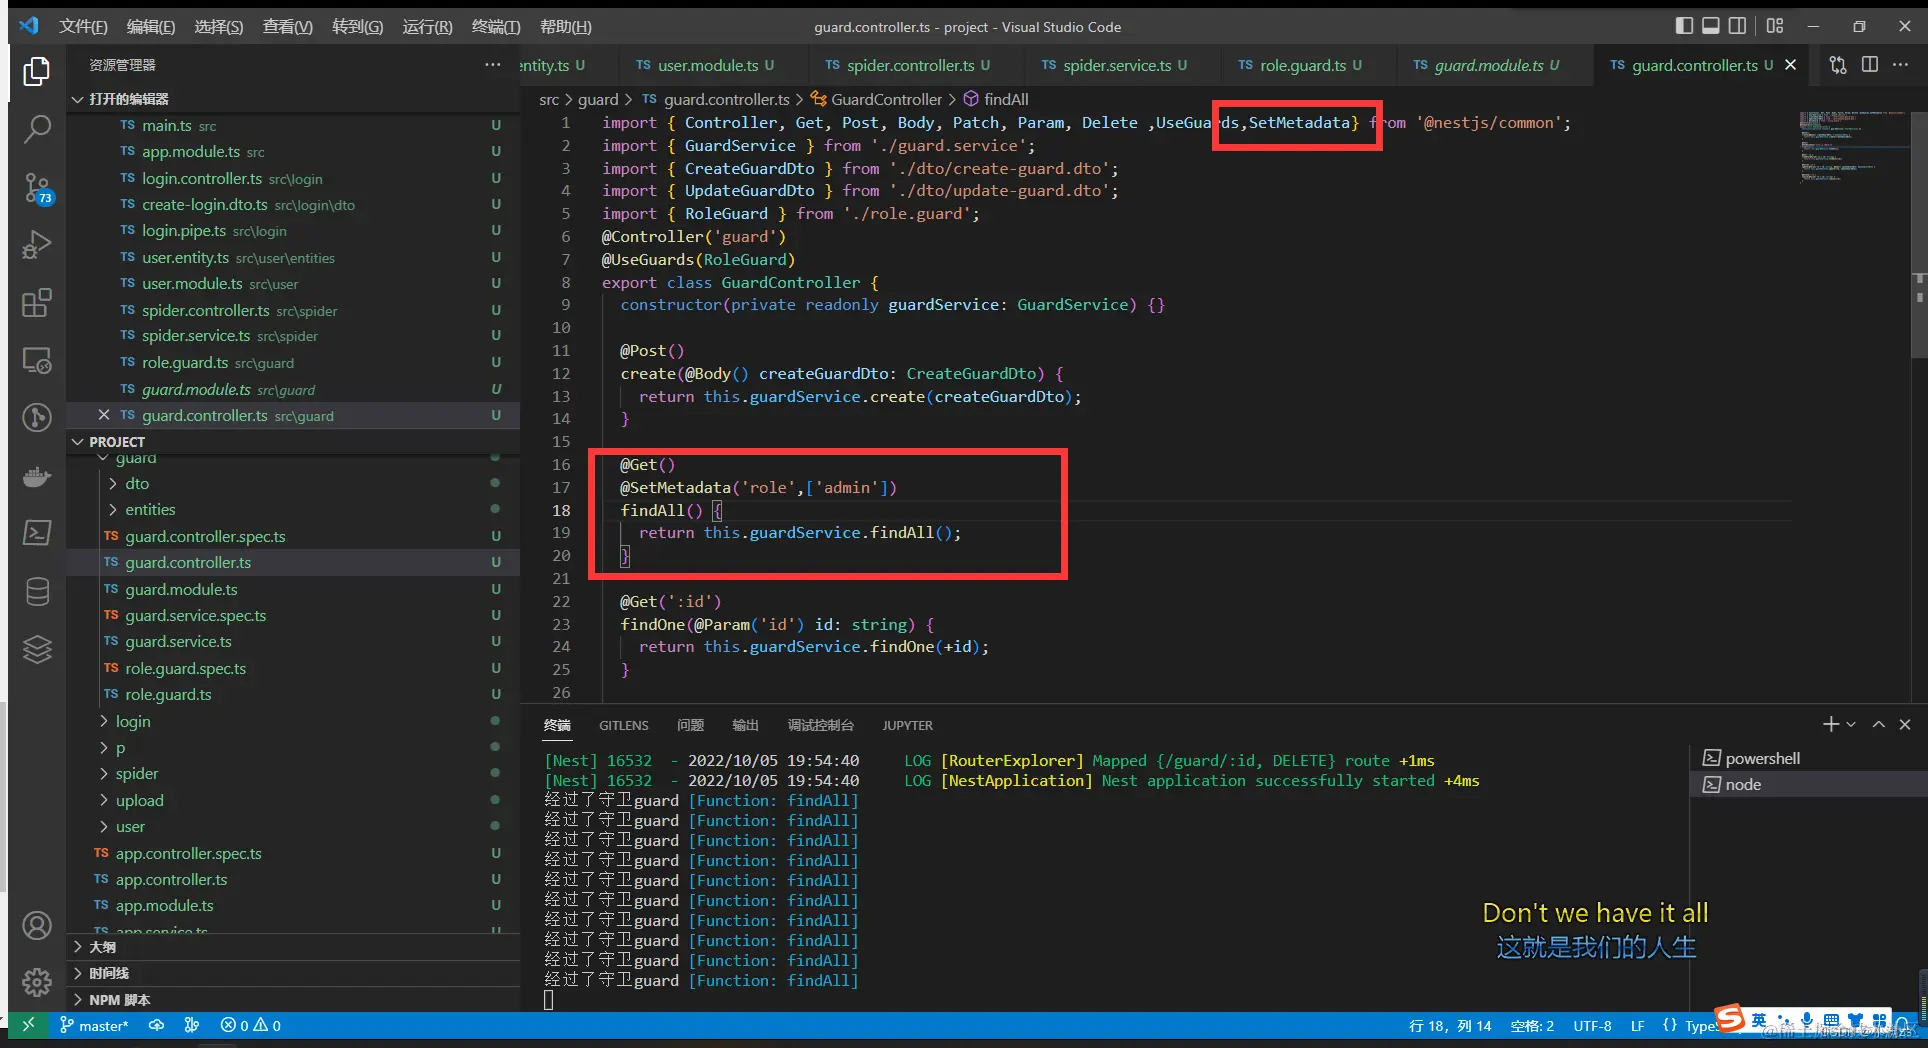1928x1048 pixels.
Task: Open changes compare icon in editor toolbar
Action: tap(1838, 65)
